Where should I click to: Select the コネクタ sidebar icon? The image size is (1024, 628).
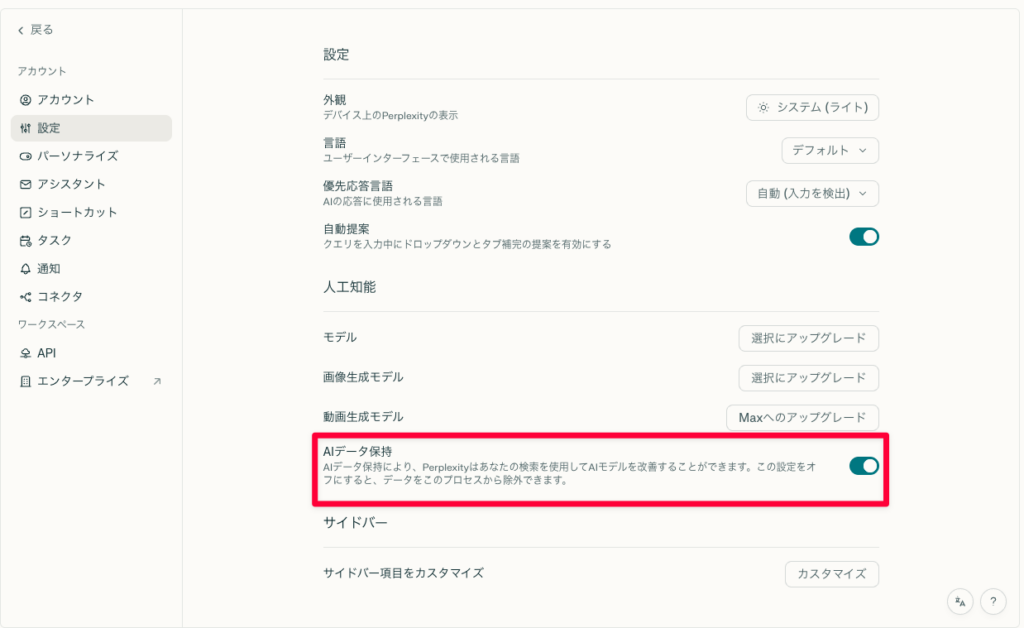(x=23, y=295)
